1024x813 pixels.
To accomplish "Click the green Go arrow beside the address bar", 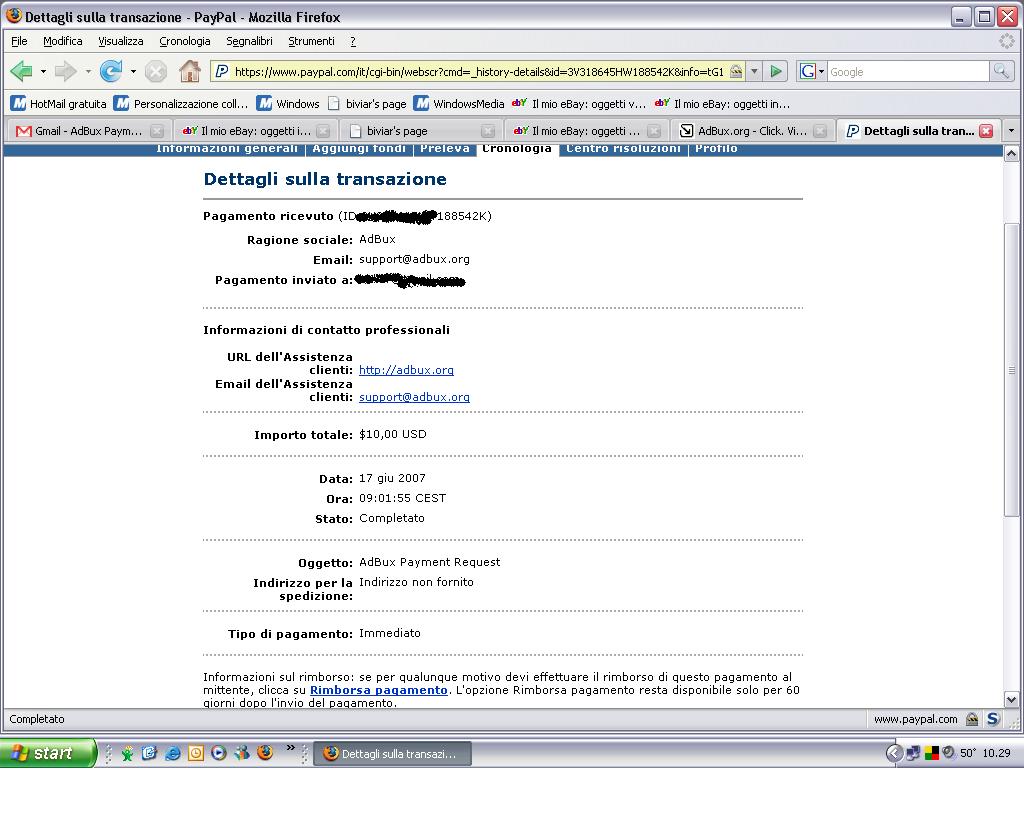I will 776,71.
